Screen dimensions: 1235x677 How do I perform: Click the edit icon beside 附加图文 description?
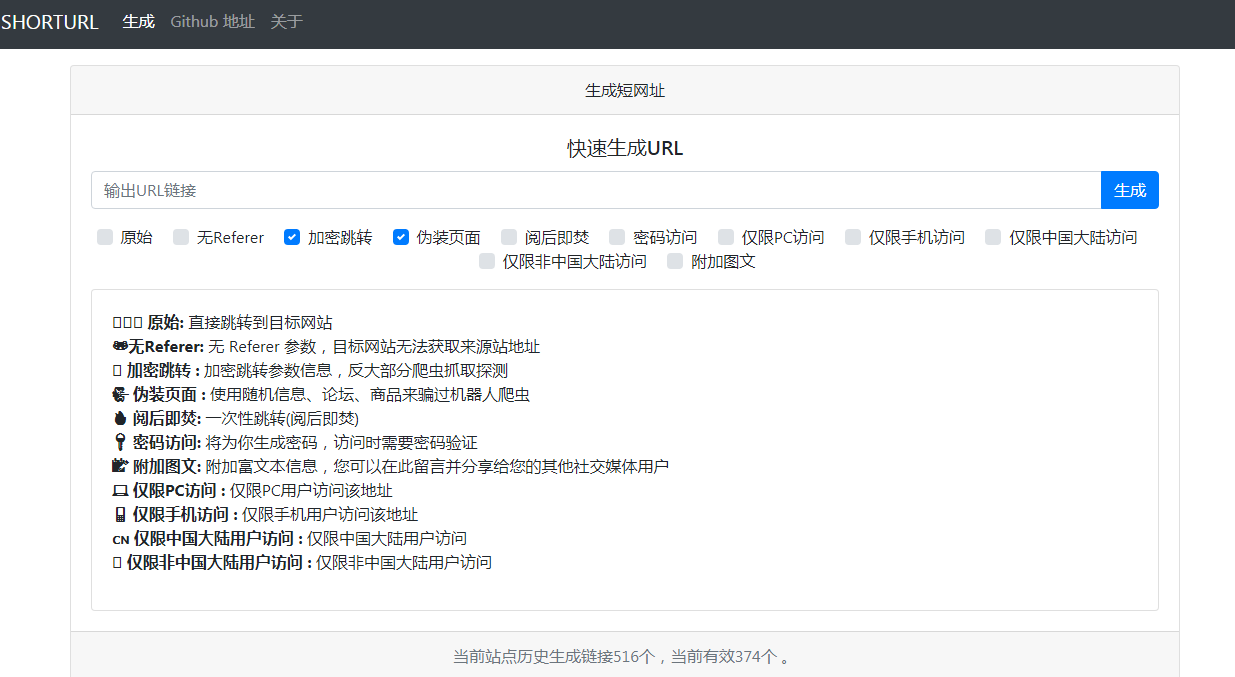click(120, 467)
